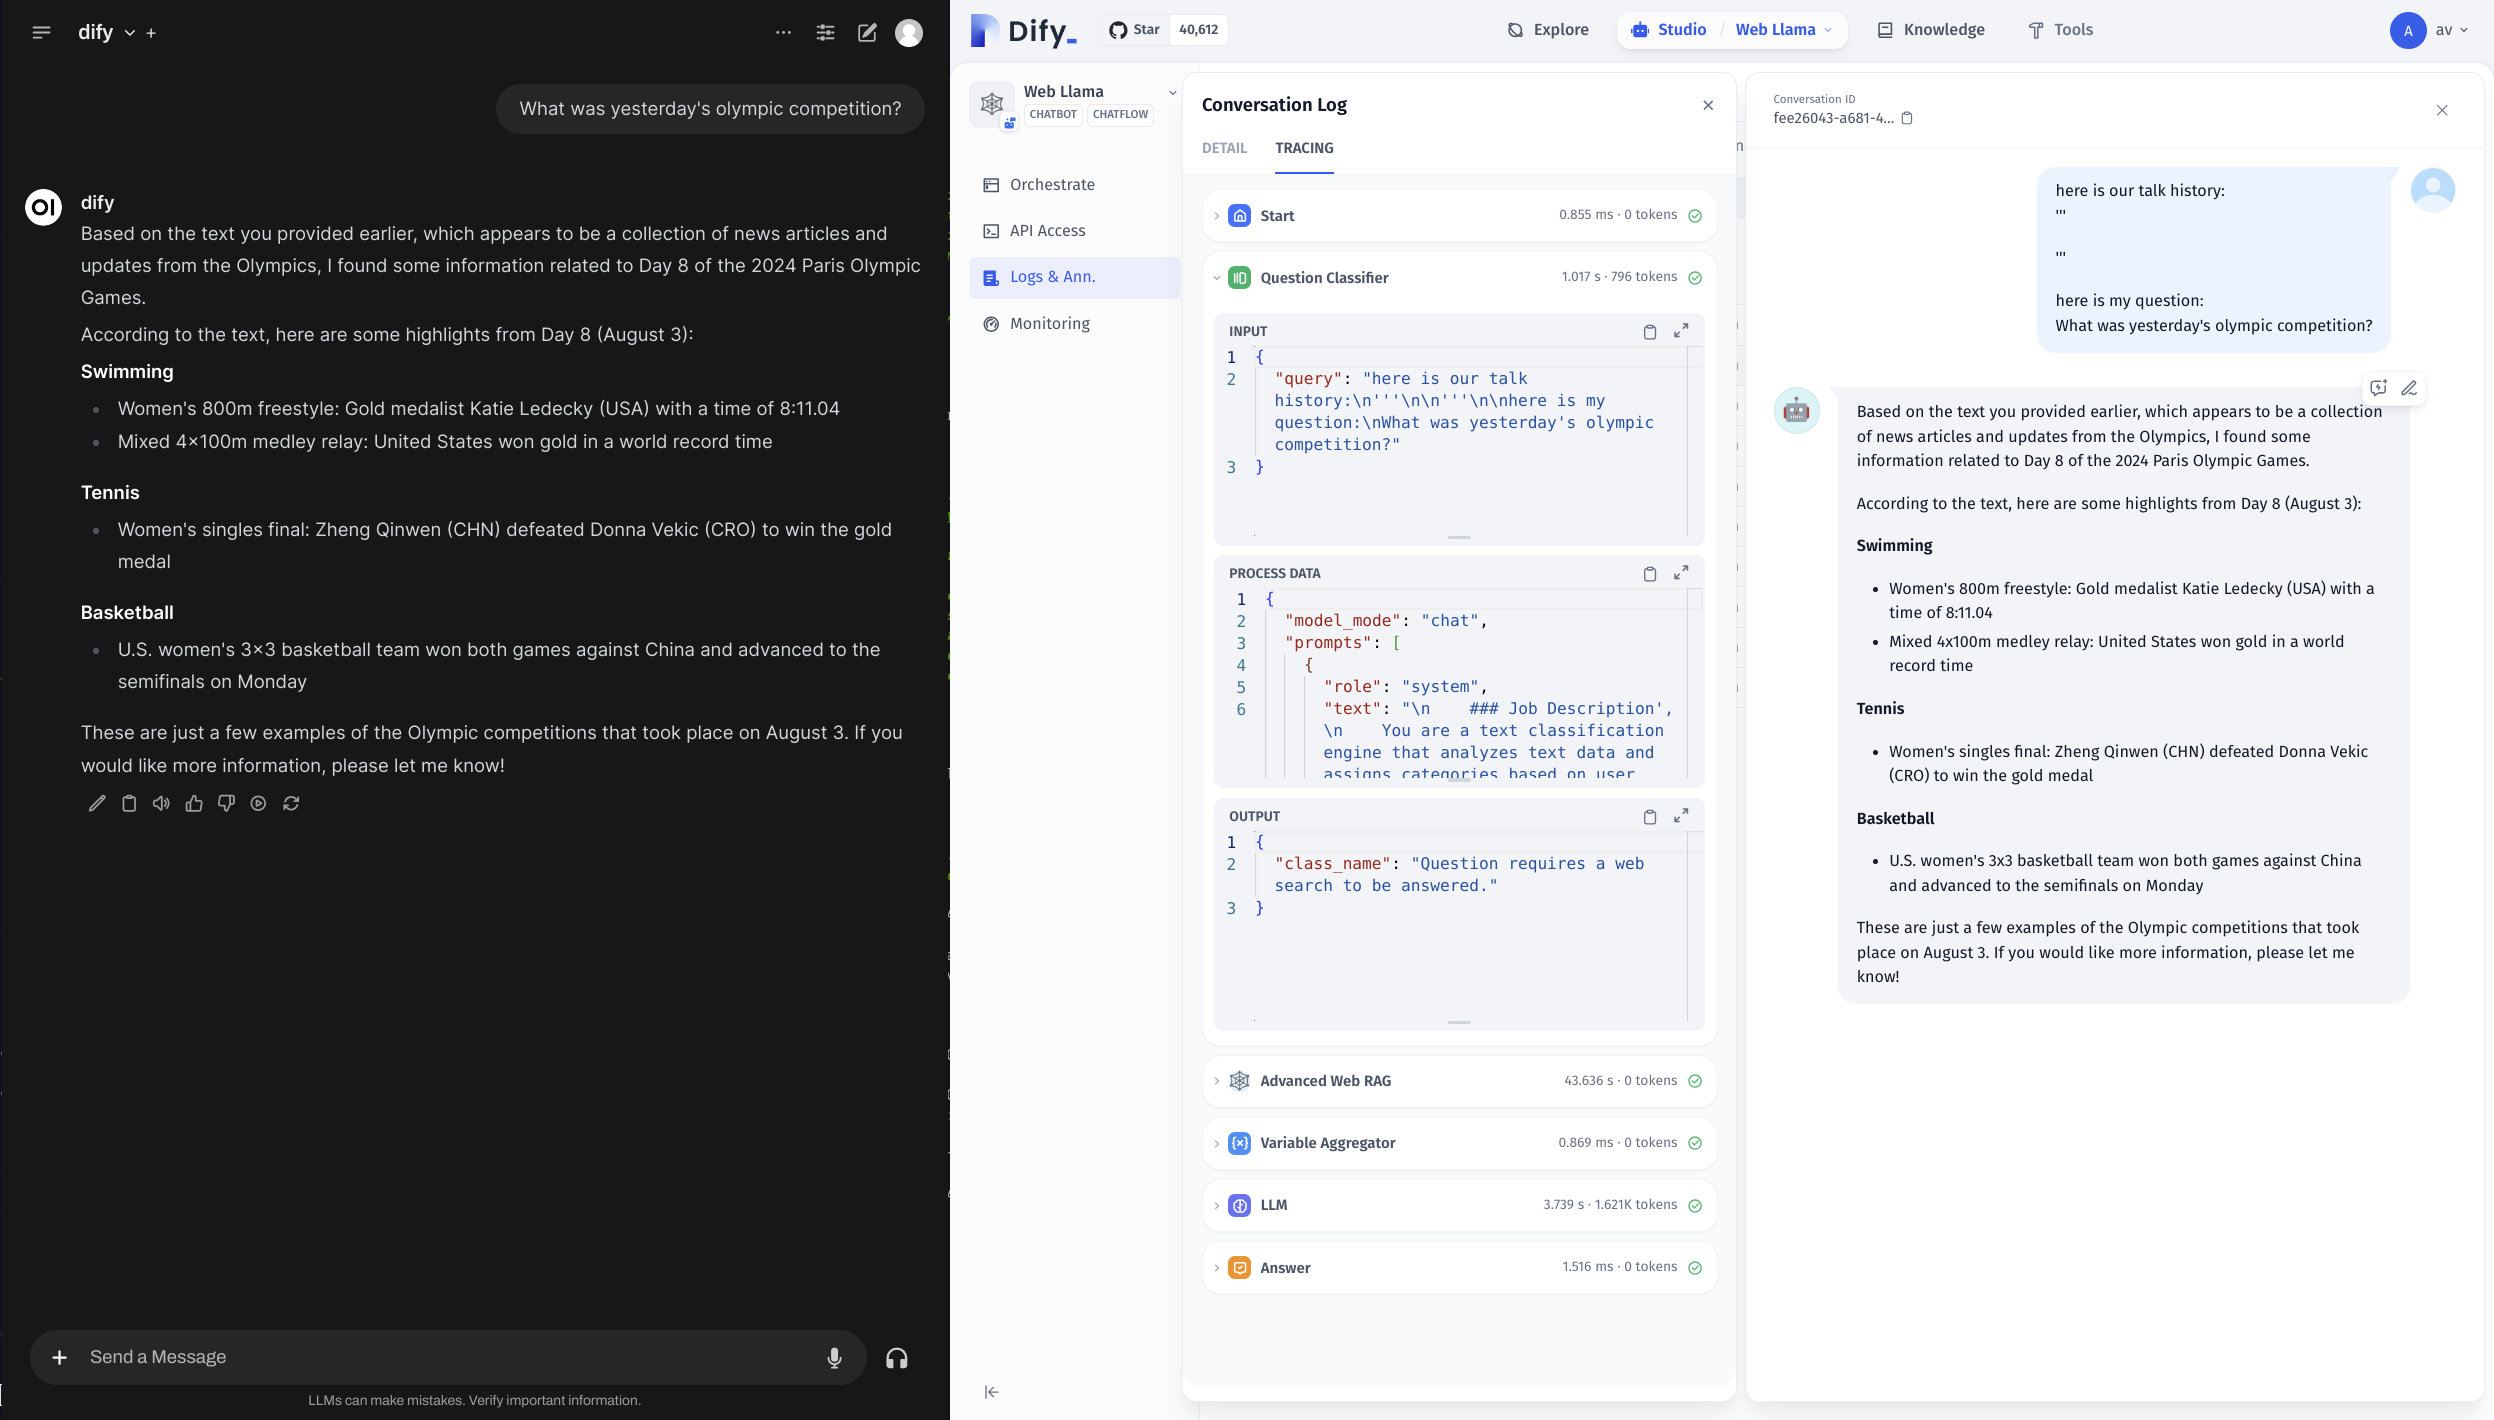Collapse the Dify sidebar with the bottom arrow icon
2494x1420 pixels.
click(x=991, y=1392)
